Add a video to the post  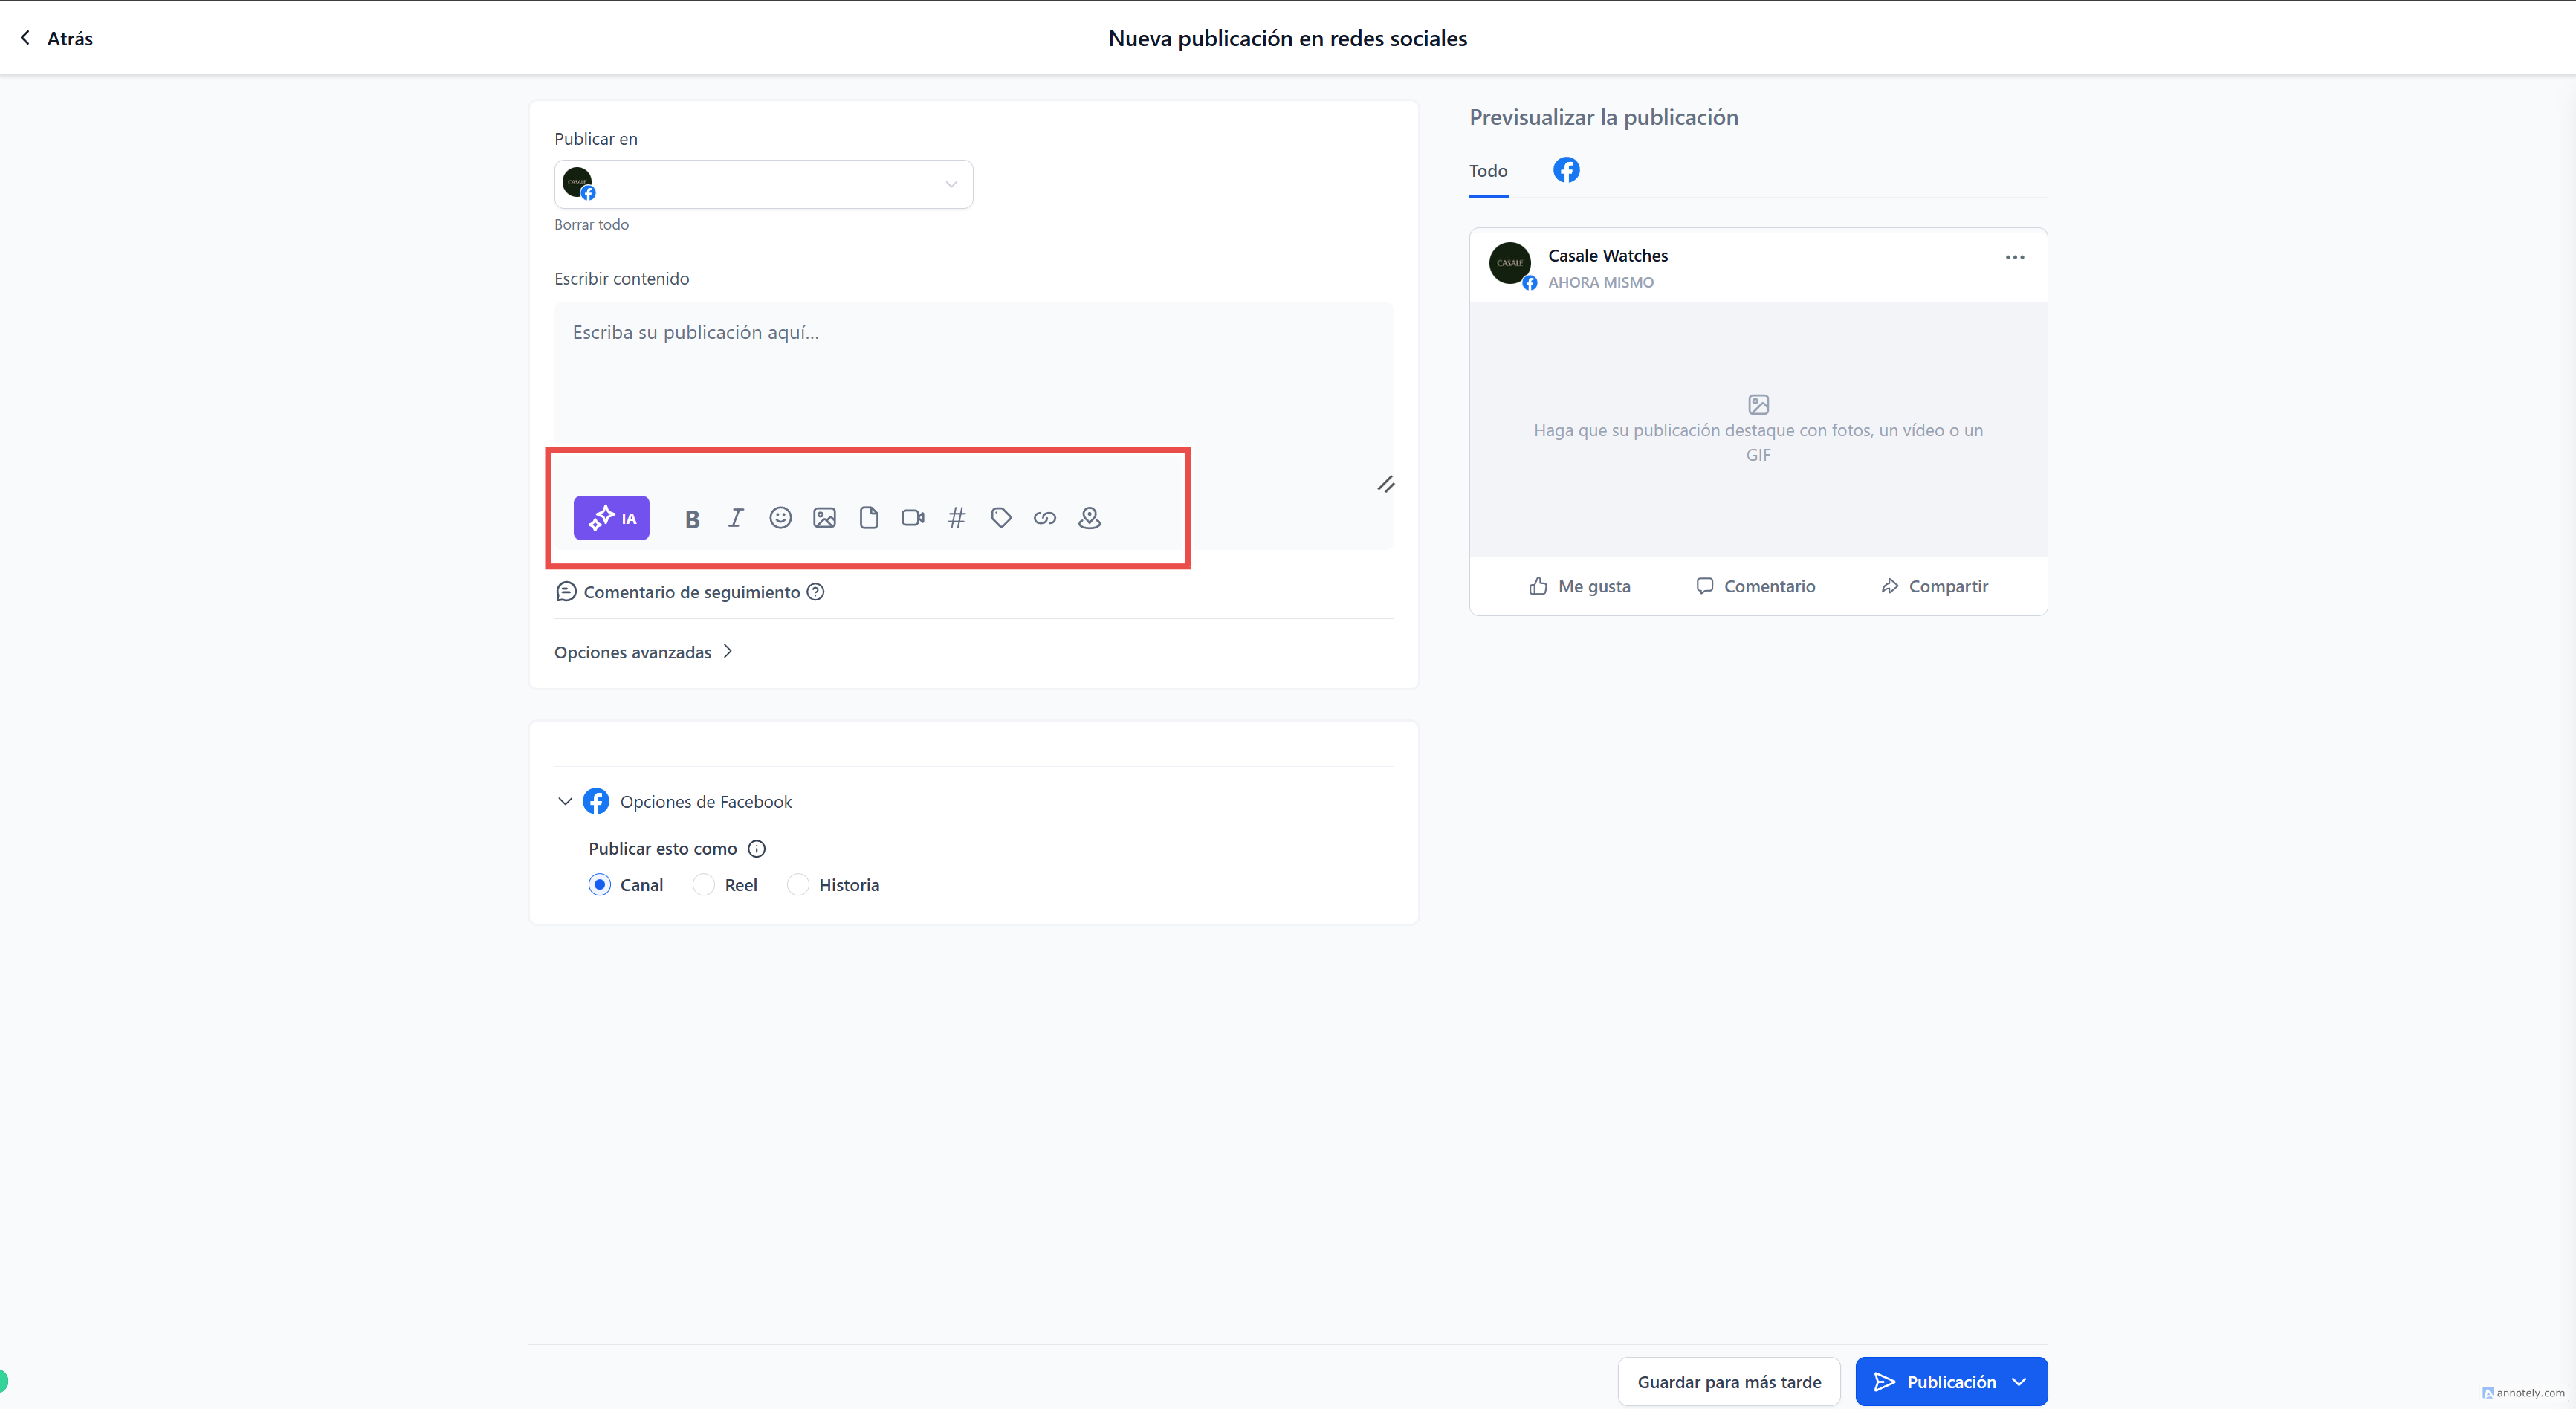pos(912,518)
